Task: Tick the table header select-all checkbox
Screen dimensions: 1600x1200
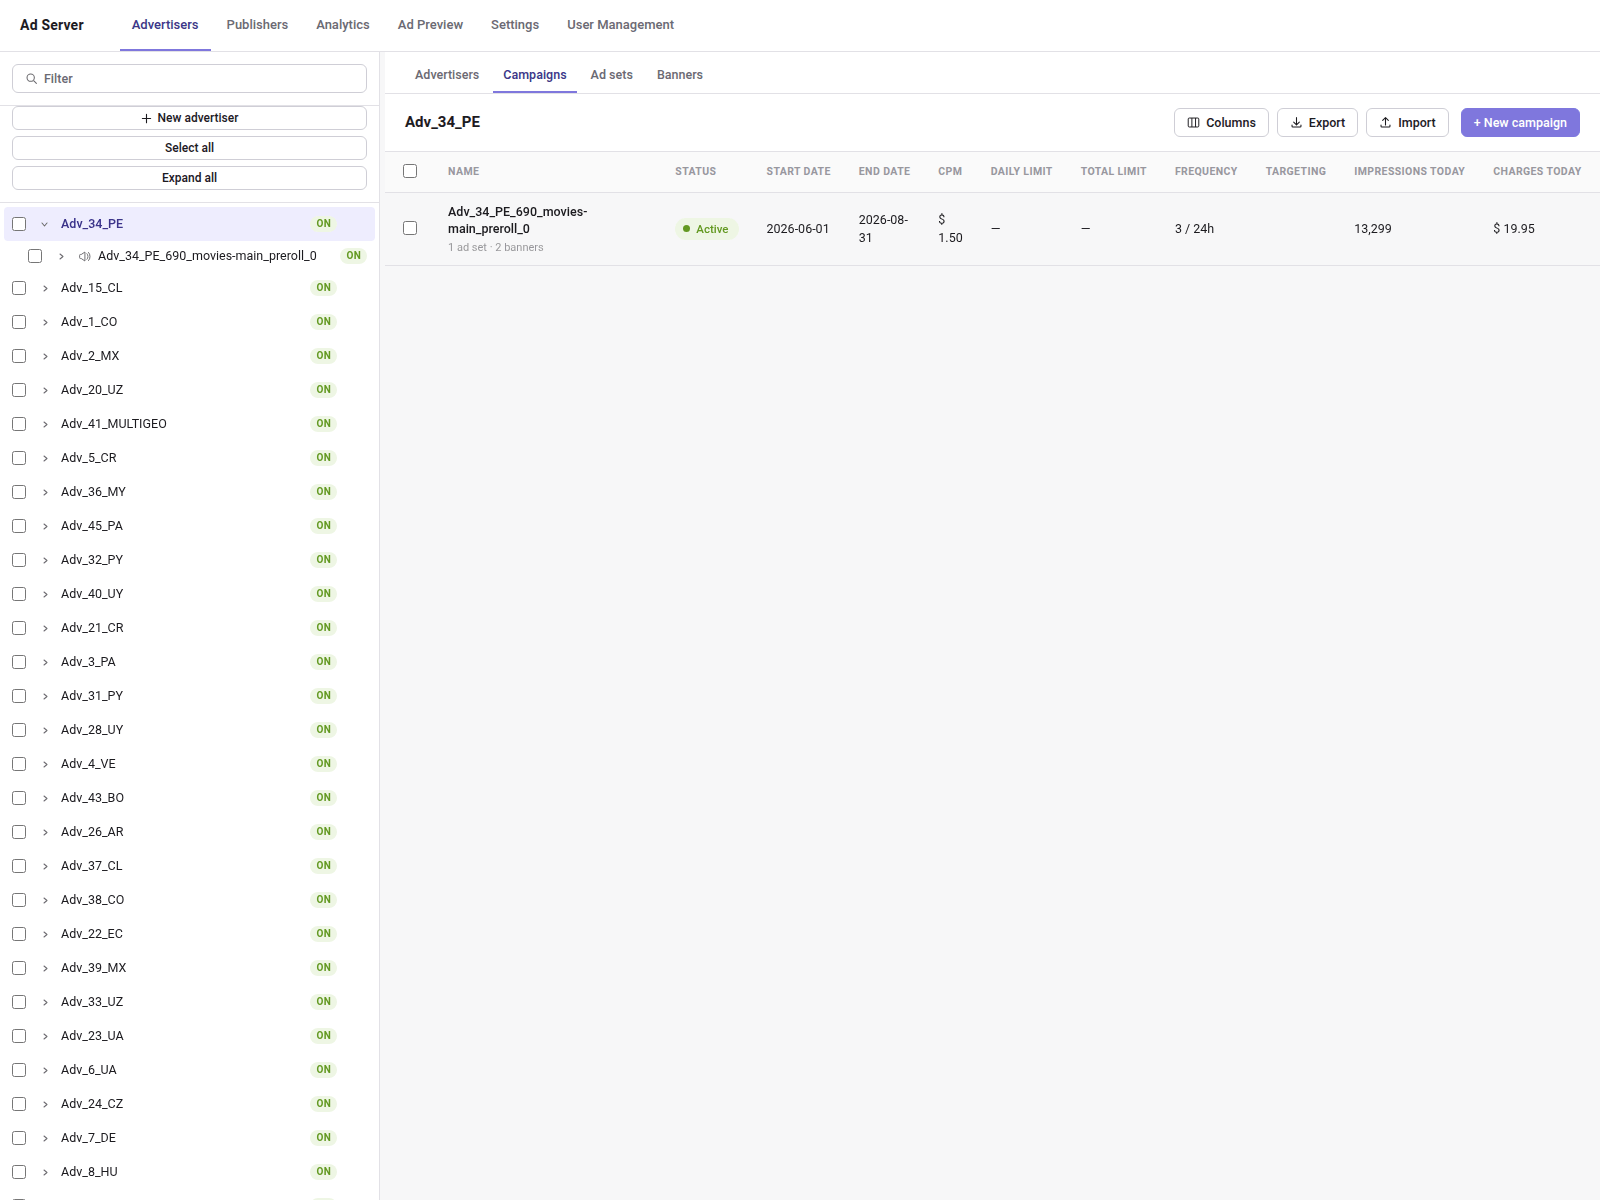Action: click(x=410, y=171)
